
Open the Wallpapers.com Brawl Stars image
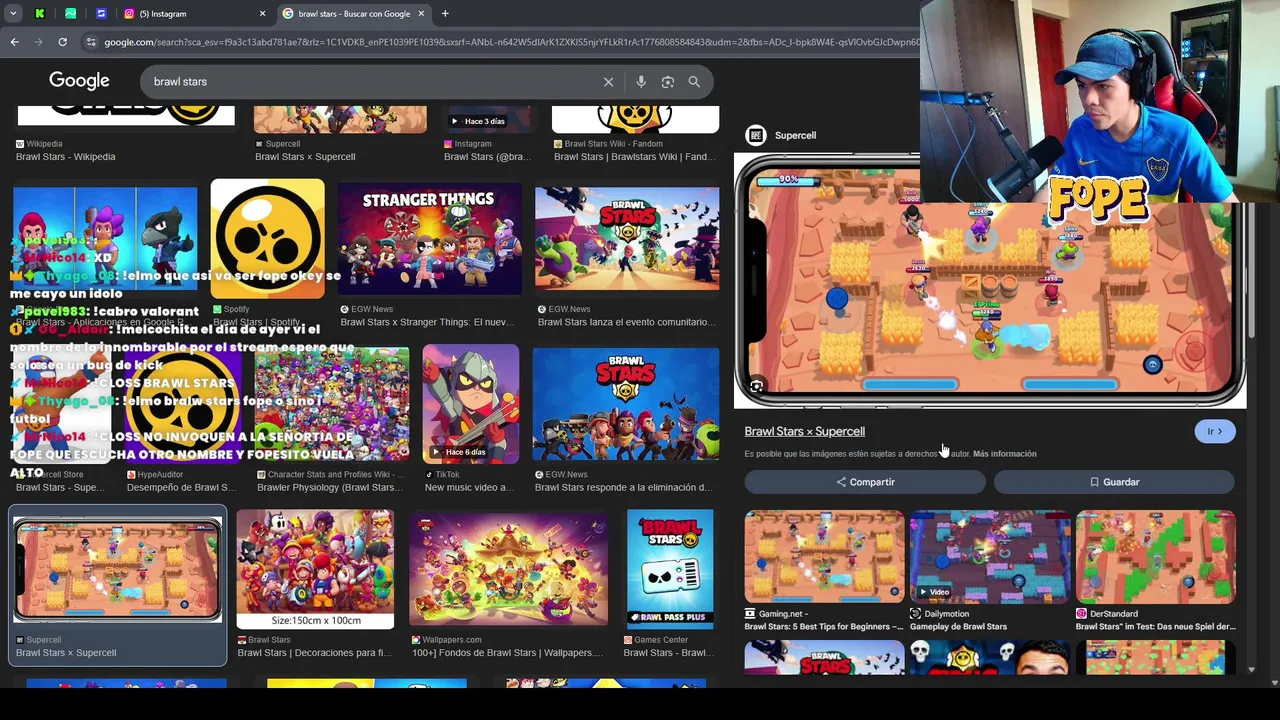(x=509, y=569)
